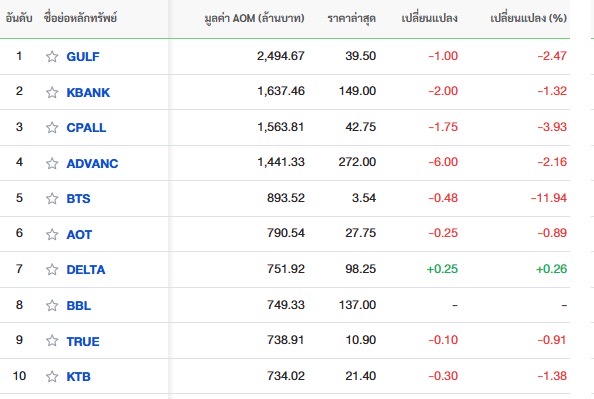Sort by เปลี่ยนแปลง (%) column header
Image resolution: width=594 pixels, height=399 pixels.
pyautogui.click(x=528, y=18)
